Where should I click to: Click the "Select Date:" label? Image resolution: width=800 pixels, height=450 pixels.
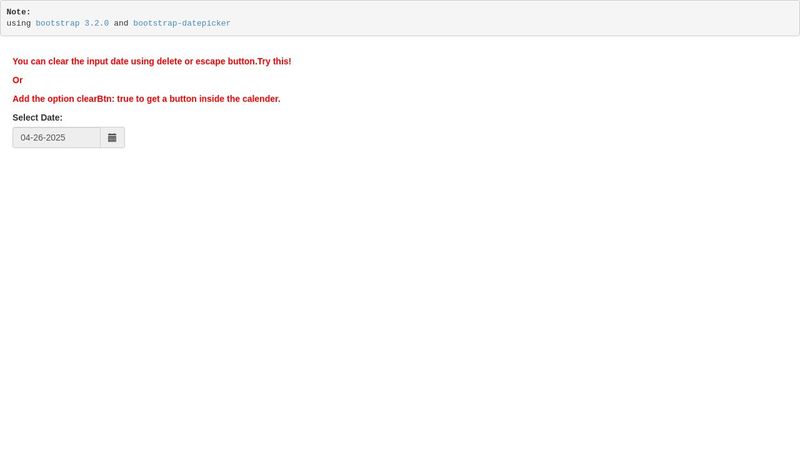coord(37,117)
